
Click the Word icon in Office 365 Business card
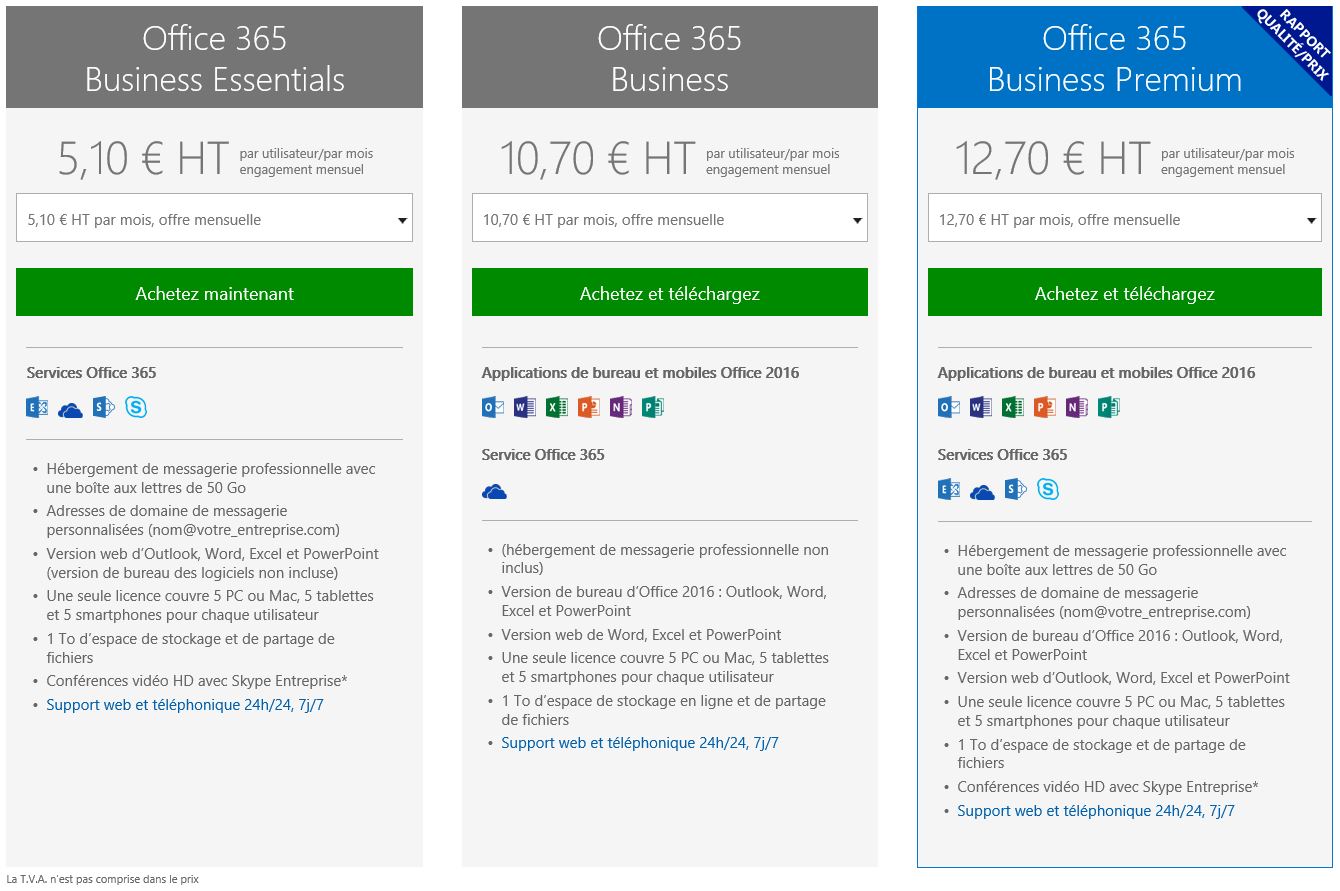tap(525, 407)
